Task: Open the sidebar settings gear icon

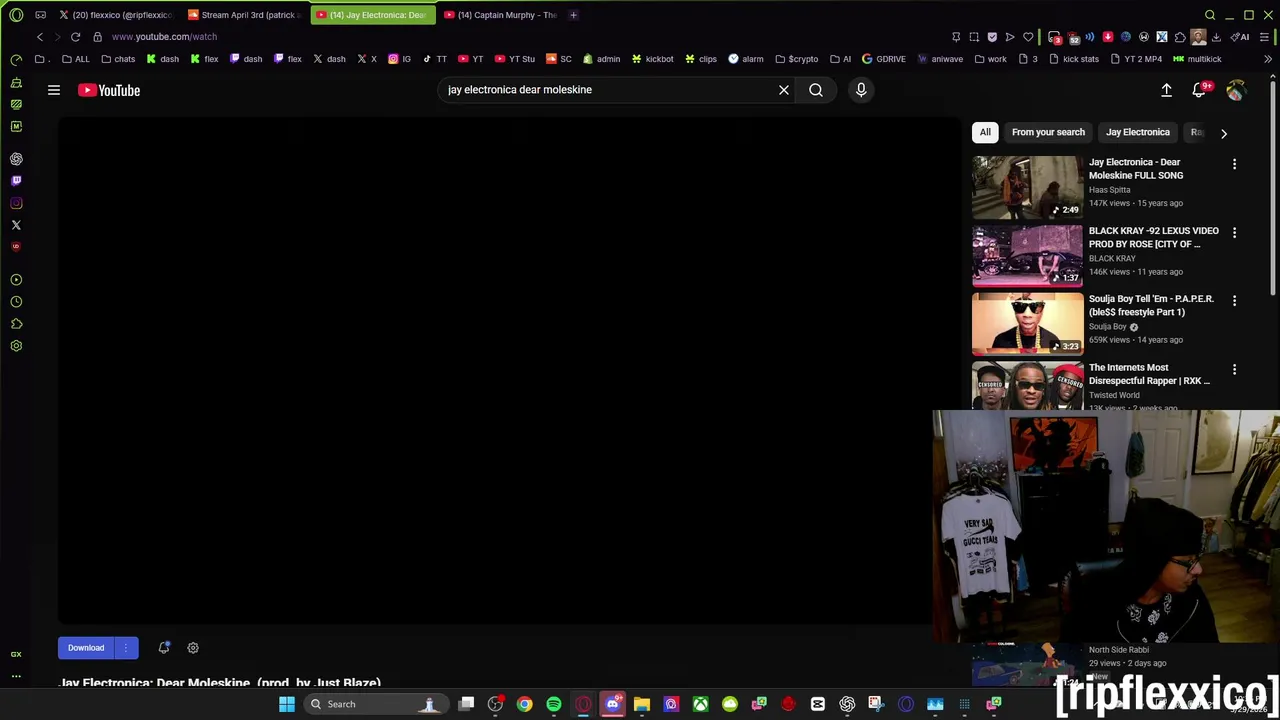Action: tap(16, 346)
